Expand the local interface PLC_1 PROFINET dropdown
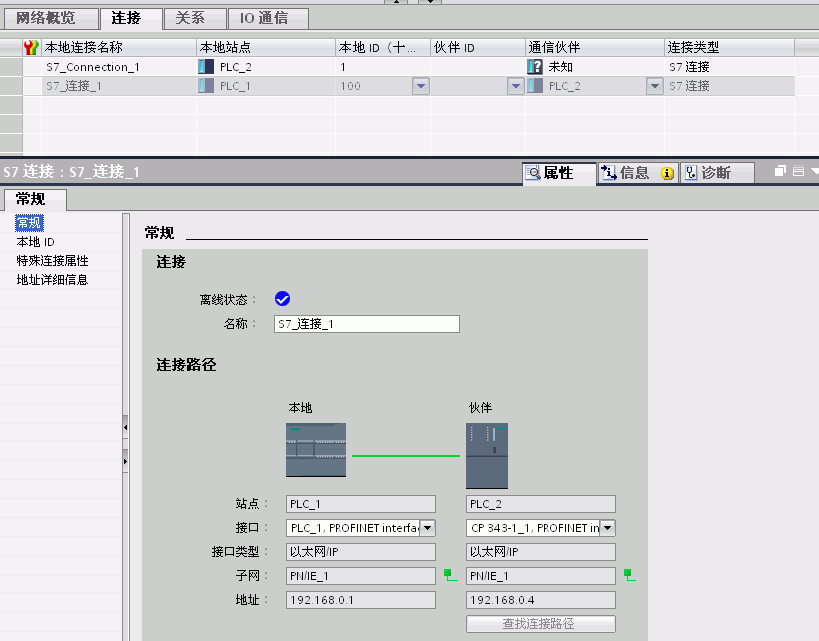This screenshot has height=641, width=819. (x=428, y=528)
